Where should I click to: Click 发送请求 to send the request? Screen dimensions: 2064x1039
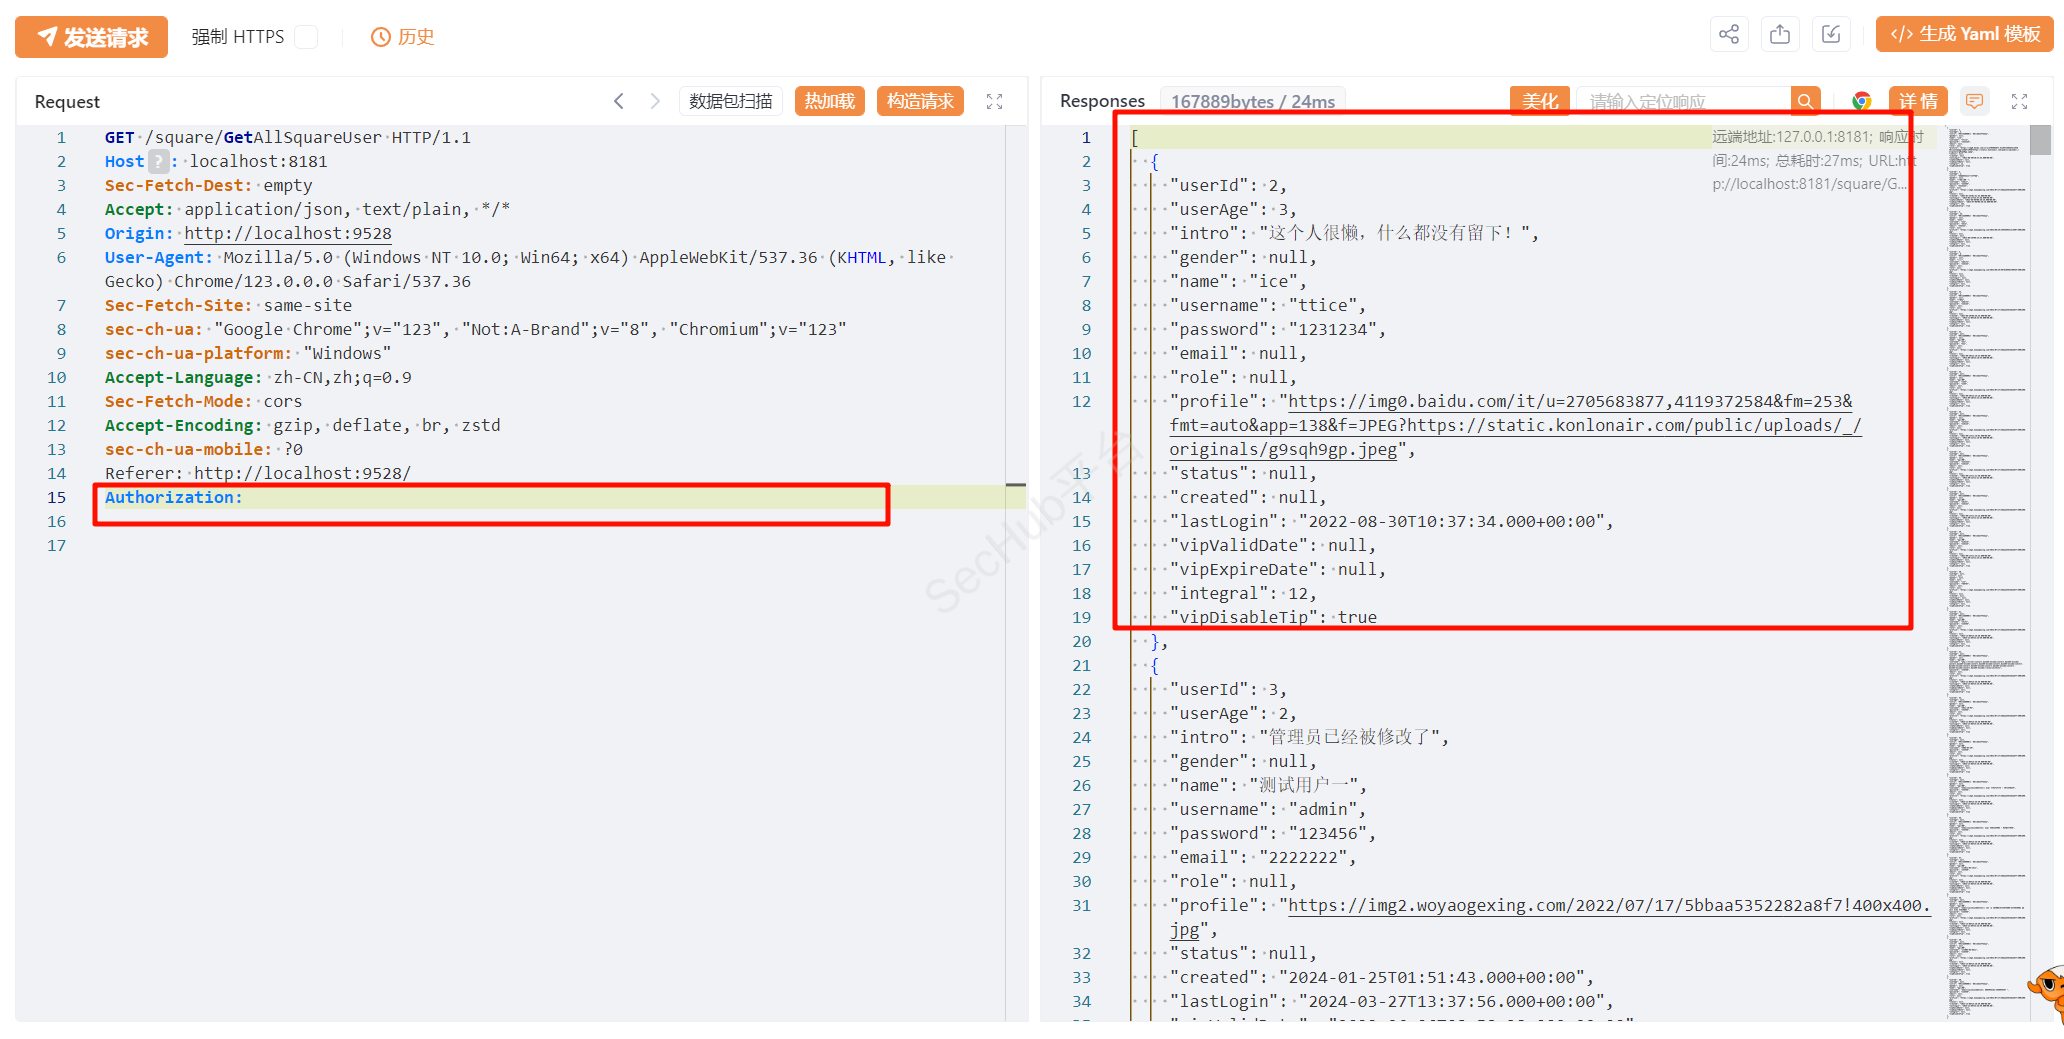tap(92, 37)
